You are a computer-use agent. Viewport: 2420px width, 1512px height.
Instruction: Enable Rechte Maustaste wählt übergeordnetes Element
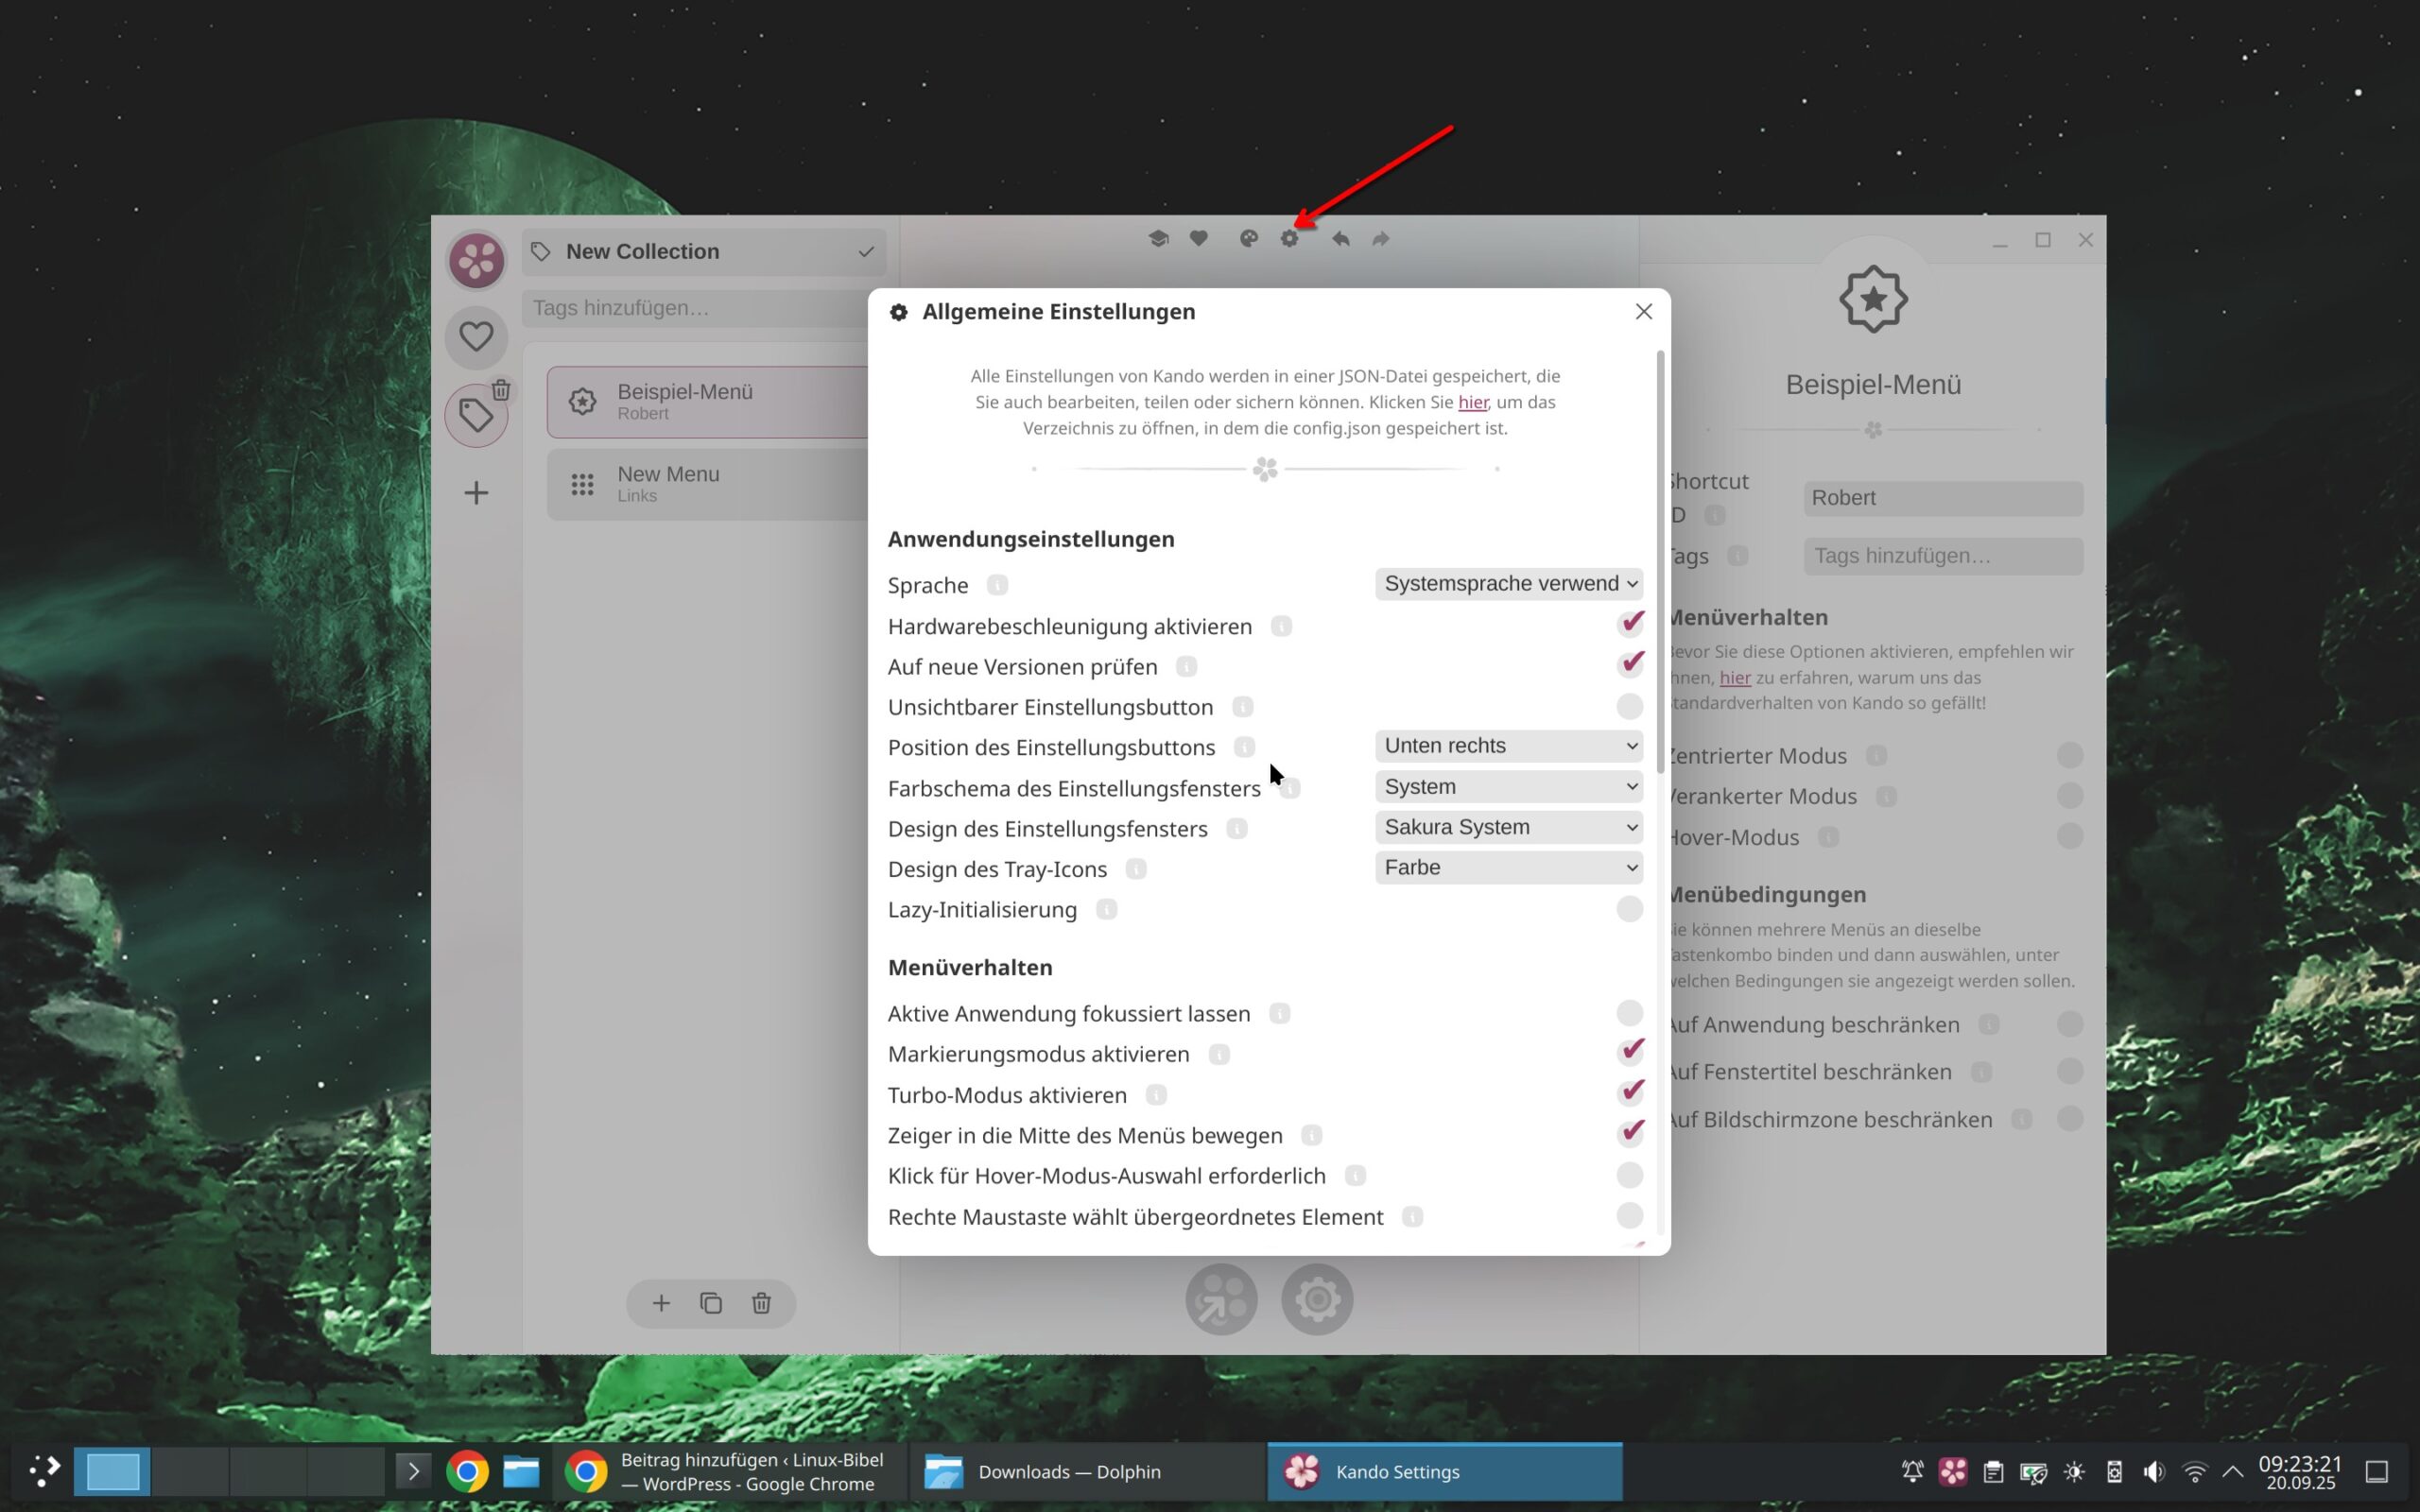(1630, 1216)
